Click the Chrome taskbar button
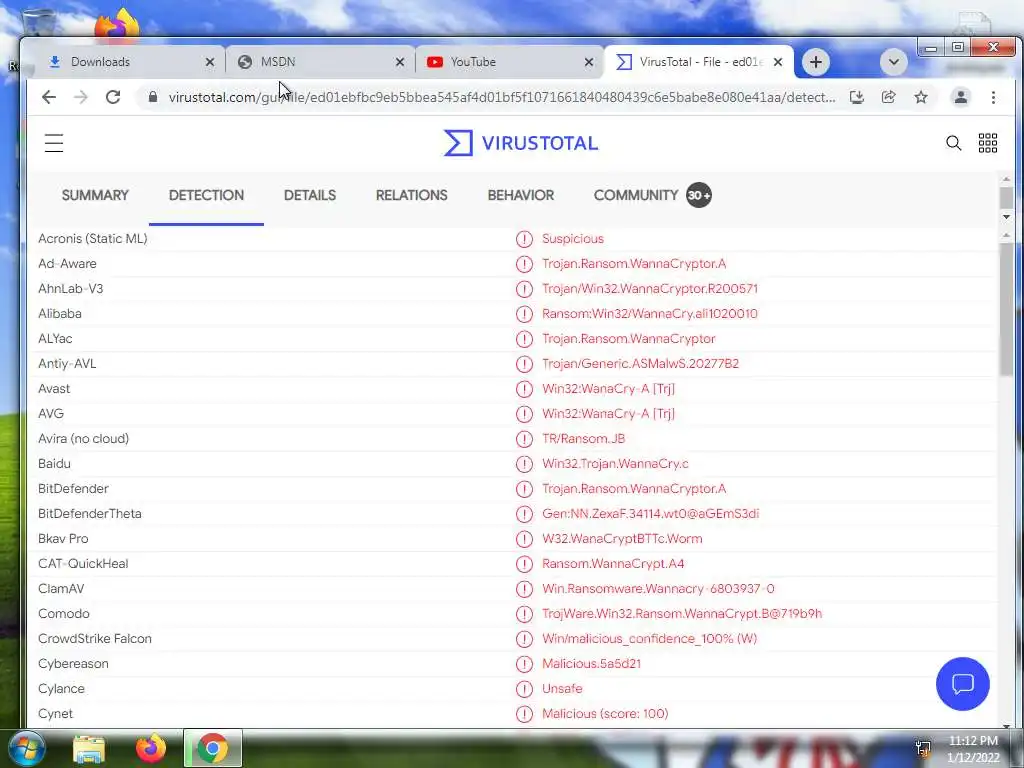 213,748
